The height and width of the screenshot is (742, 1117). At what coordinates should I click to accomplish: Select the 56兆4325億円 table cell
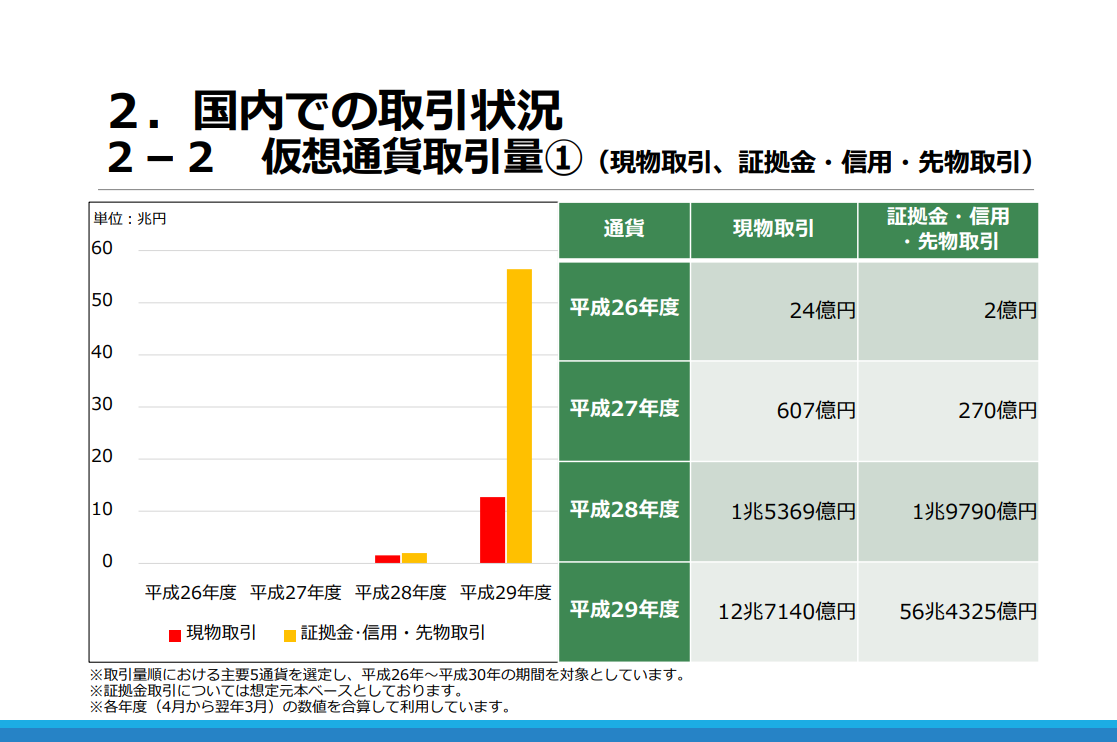coord(948,612)
